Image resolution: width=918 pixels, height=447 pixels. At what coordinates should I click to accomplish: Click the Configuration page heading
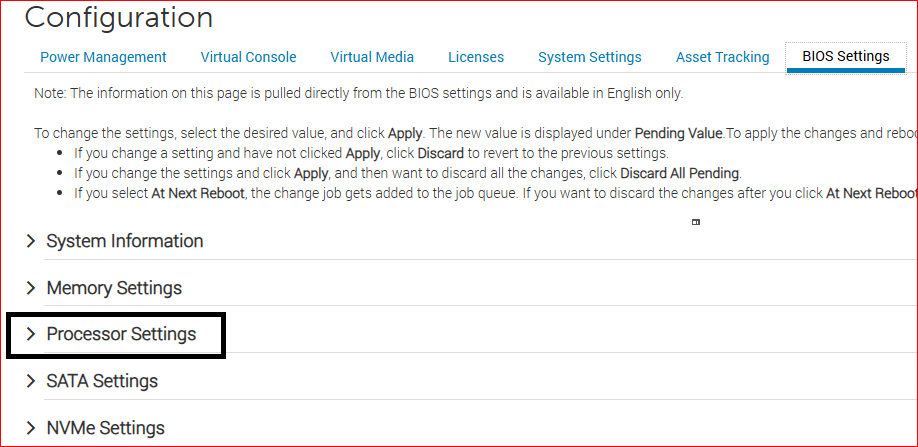[119, 17]
